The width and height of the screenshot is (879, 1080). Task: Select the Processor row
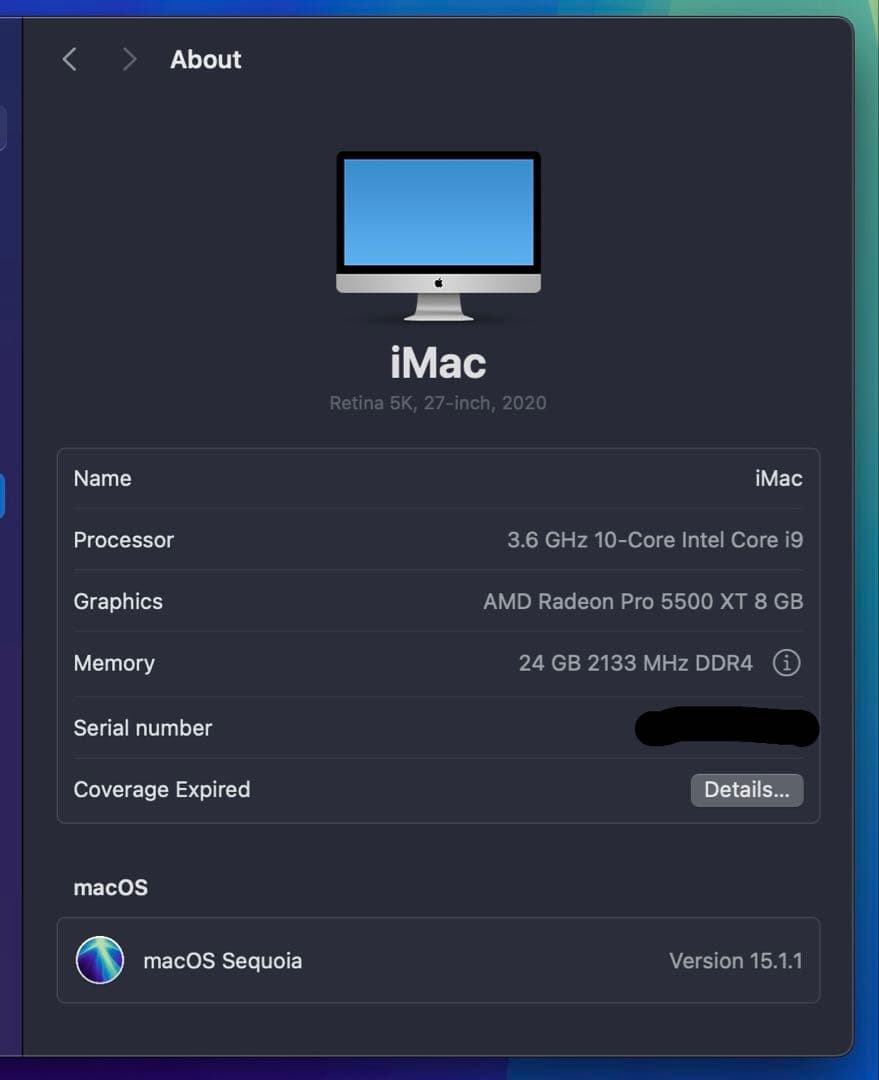438,540
